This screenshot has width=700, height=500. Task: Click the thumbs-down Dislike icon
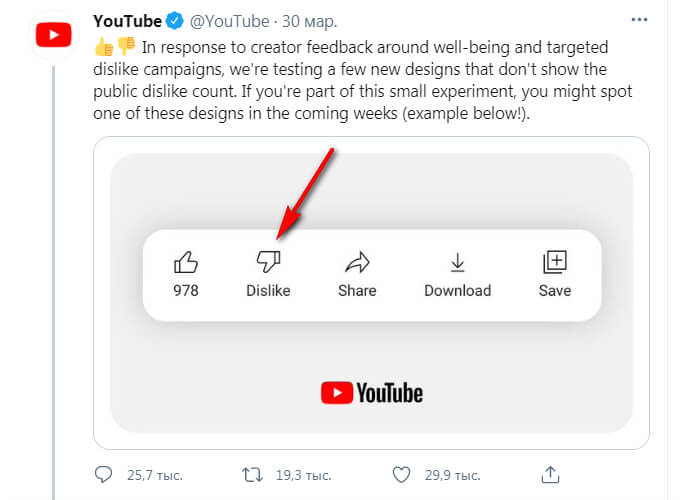(268, 262)
